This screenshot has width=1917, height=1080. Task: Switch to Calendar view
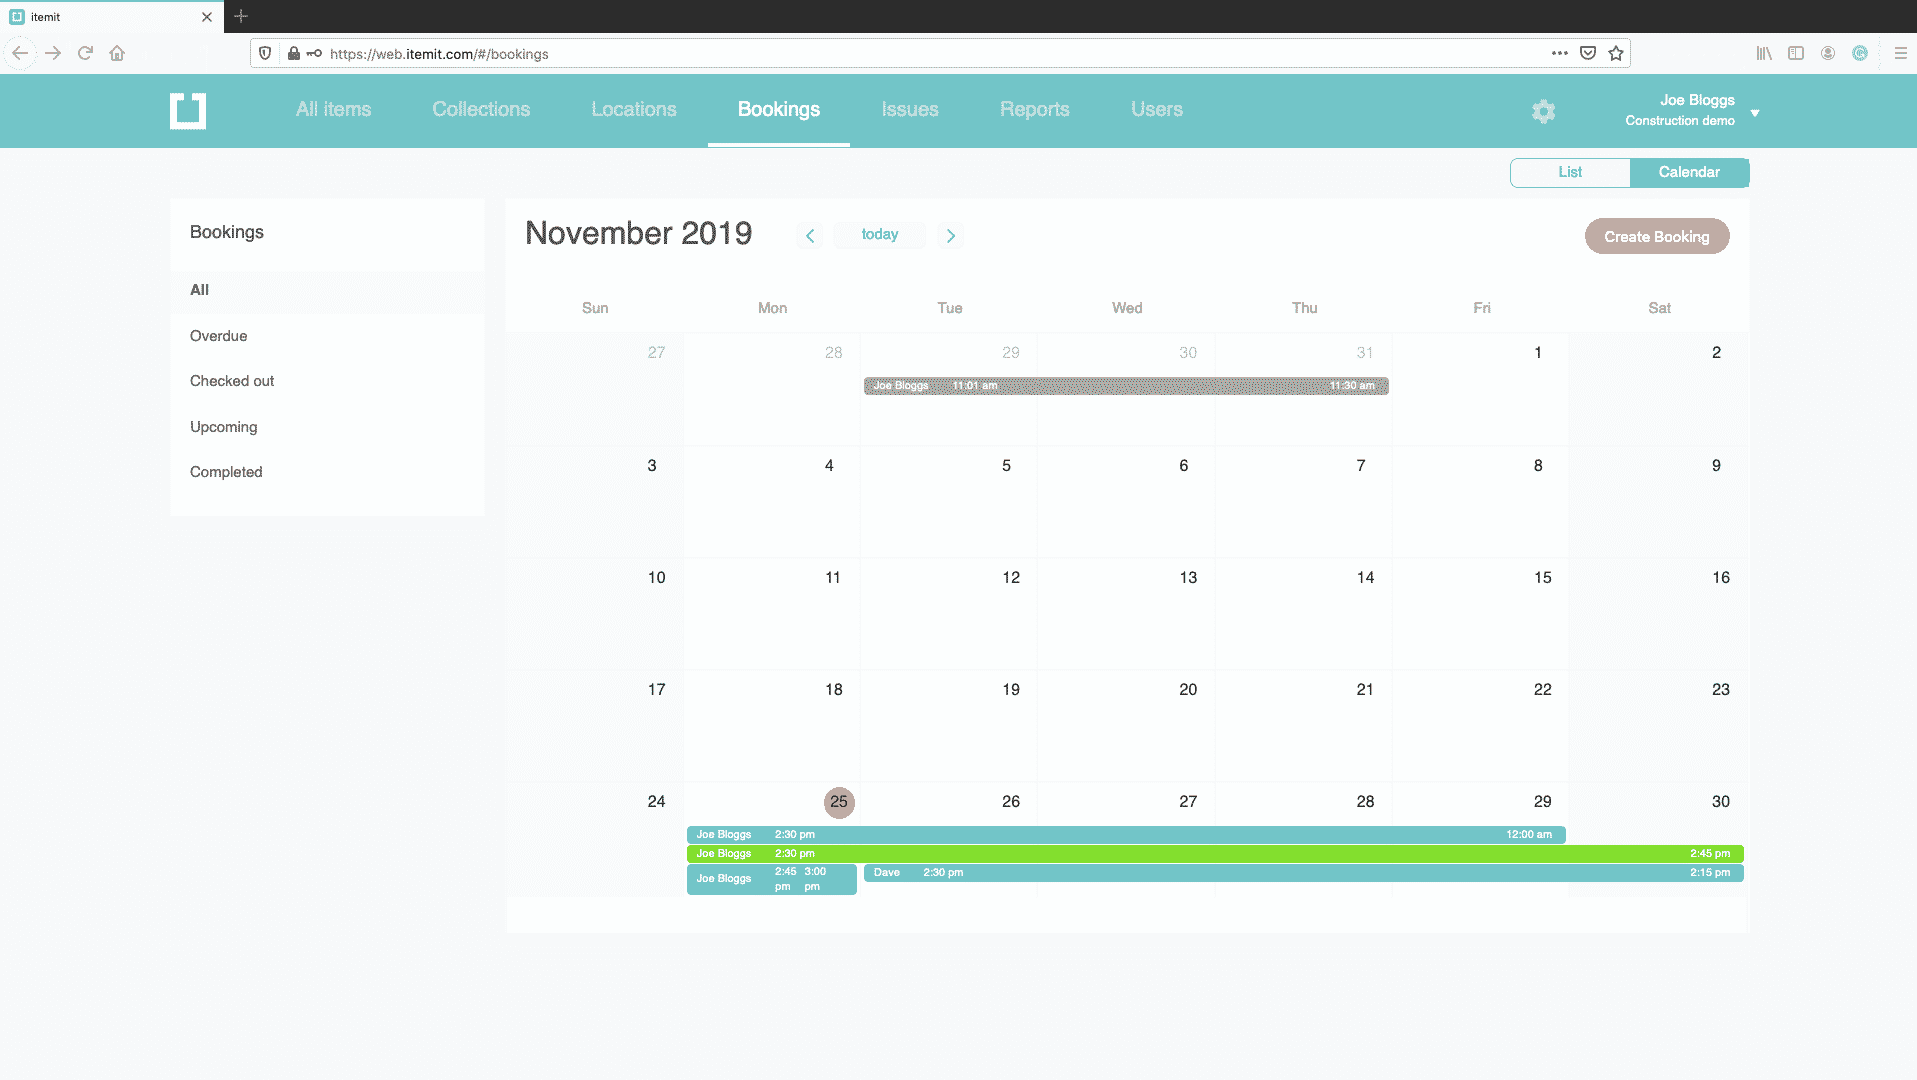(x=1689, y=172)
